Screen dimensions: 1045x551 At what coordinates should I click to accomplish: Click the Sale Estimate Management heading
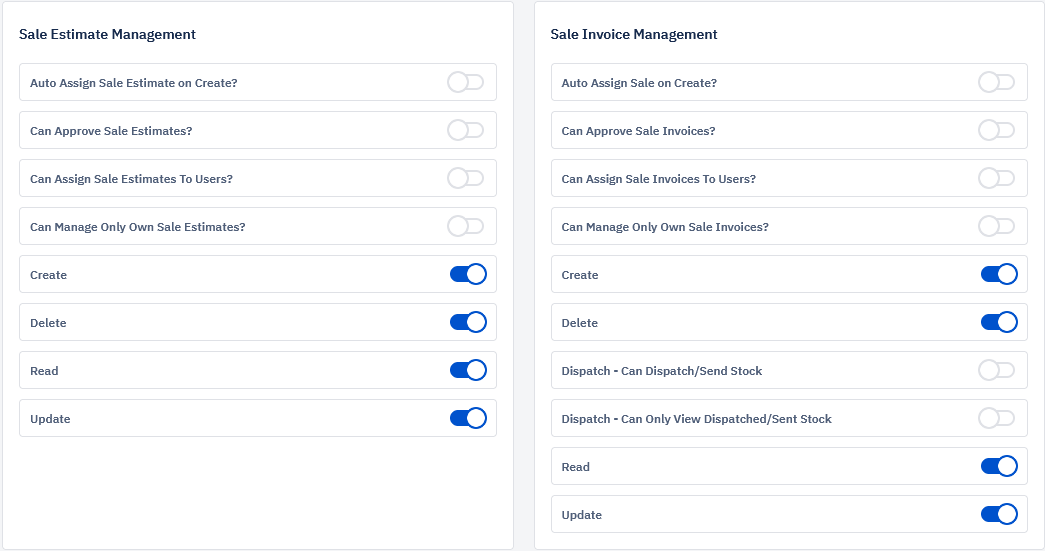(107, 35)
